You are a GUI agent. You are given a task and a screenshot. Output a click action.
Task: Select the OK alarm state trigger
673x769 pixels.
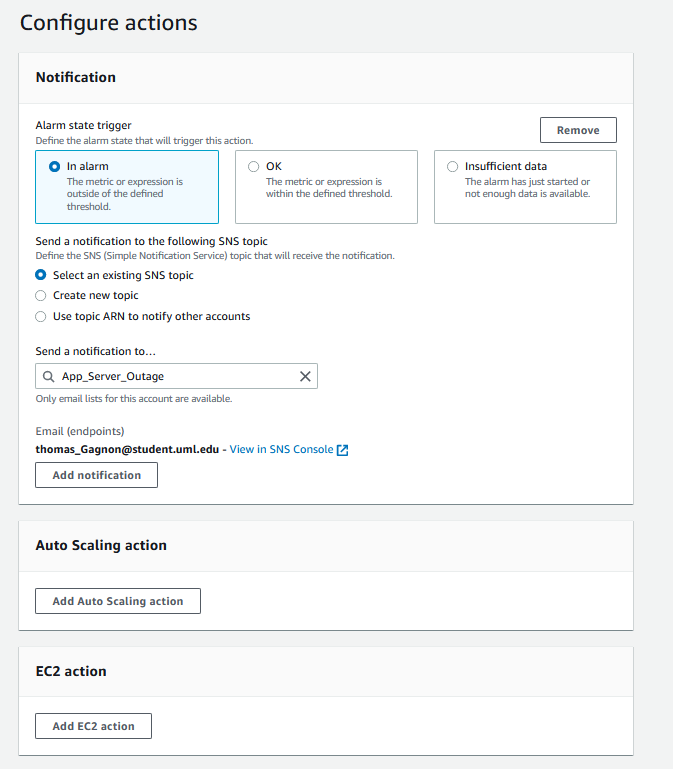click(253, 167)
